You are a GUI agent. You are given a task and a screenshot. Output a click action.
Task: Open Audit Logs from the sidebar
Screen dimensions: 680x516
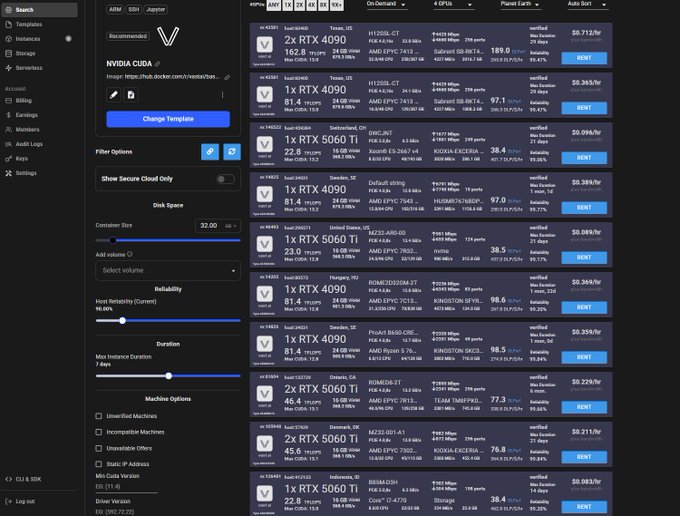point(29,144)
